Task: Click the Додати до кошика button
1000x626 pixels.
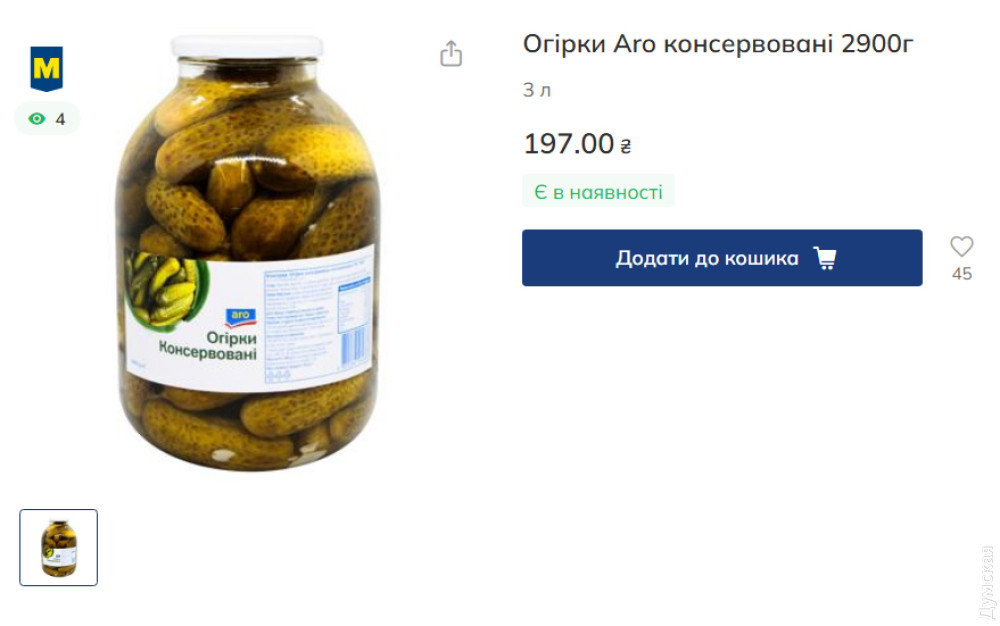Action: tap(722, 258)
